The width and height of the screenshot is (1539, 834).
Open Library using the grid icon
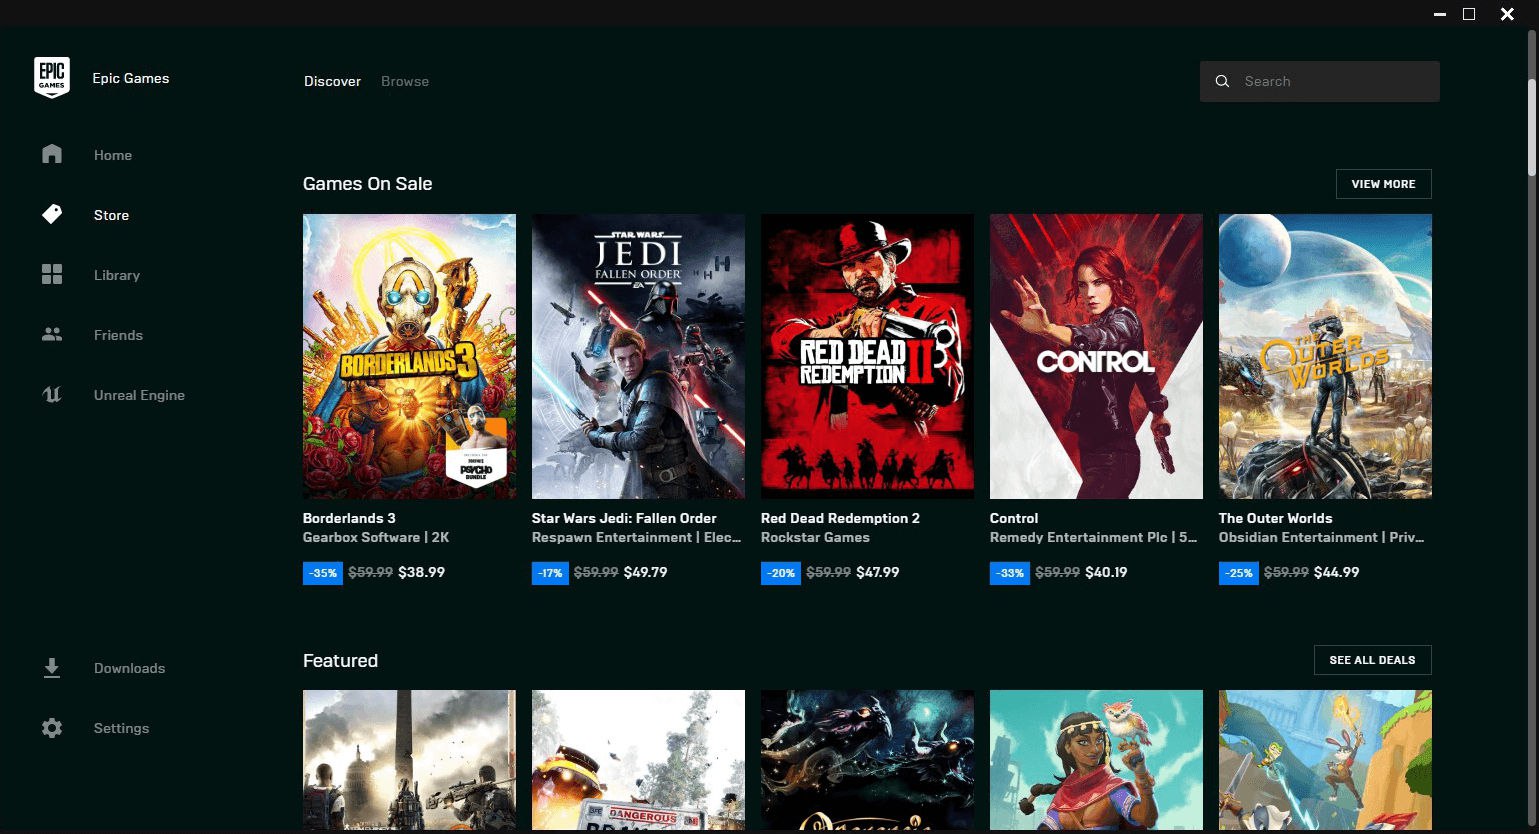point(52,274)
